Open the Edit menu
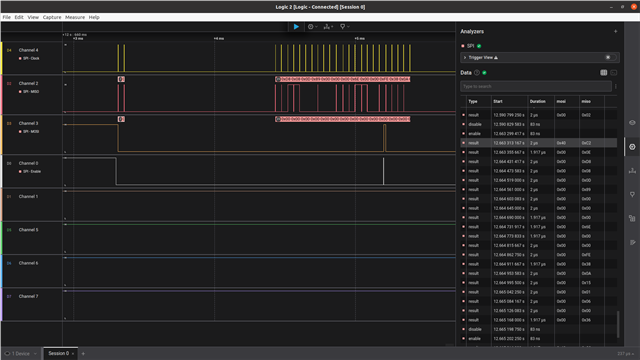The width and height of the screenshot is (640, 360). [19, 17]
